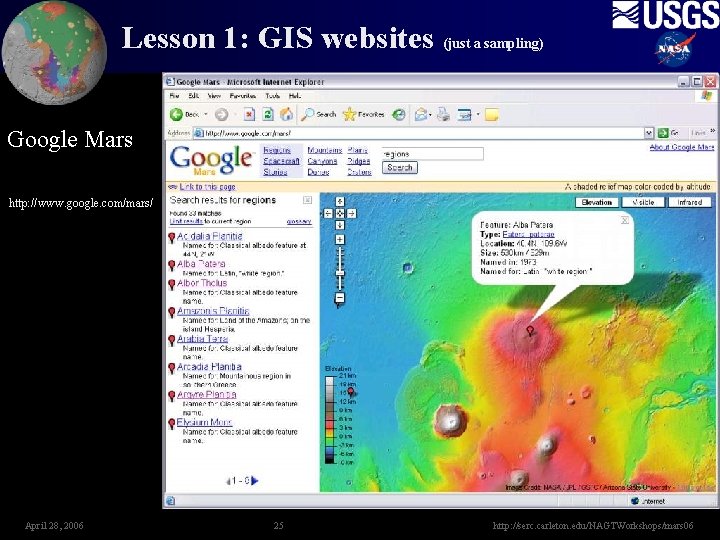Viewport: 720px width, 540px height.
Task: Zoom in with the plus button
Action: coord(340,240)
